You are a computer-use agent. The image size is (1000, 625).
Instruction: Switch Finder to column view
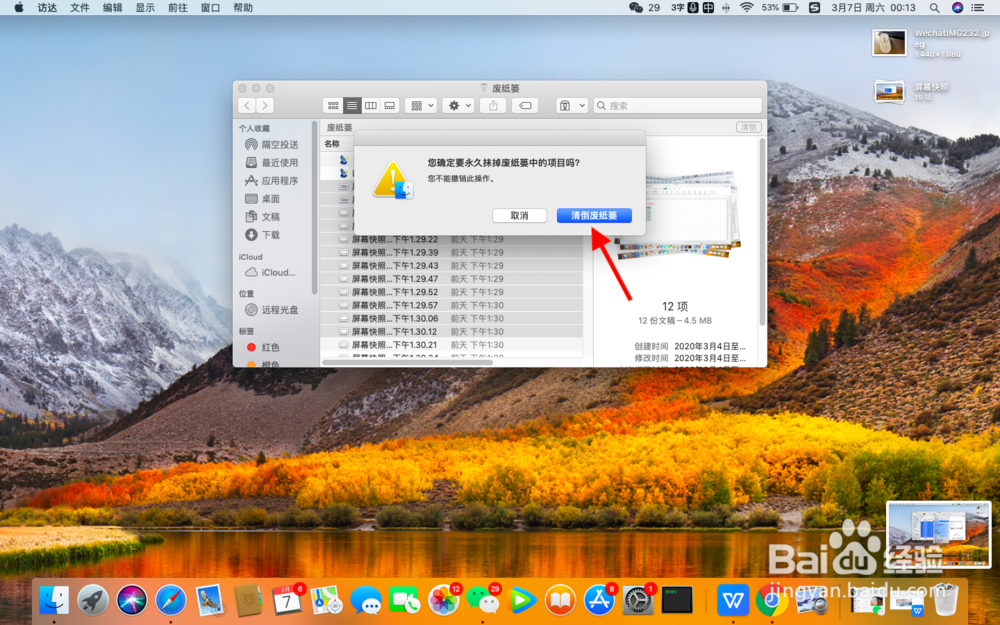(371, 106)
